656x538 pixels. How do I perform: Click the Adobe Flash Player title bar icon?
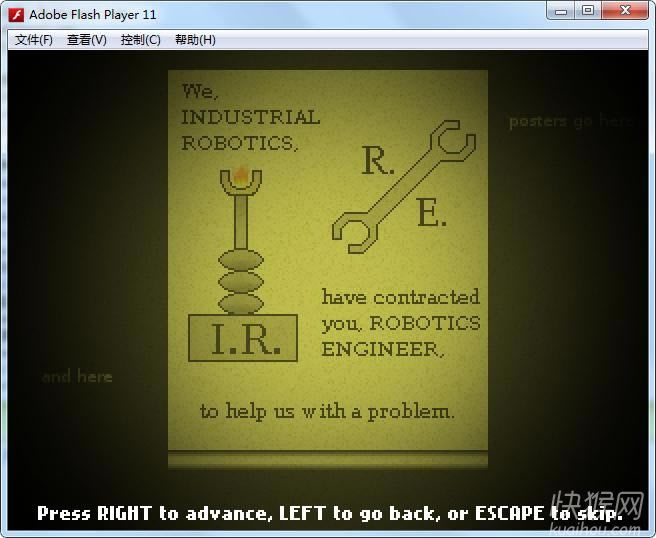click(16, 14)
